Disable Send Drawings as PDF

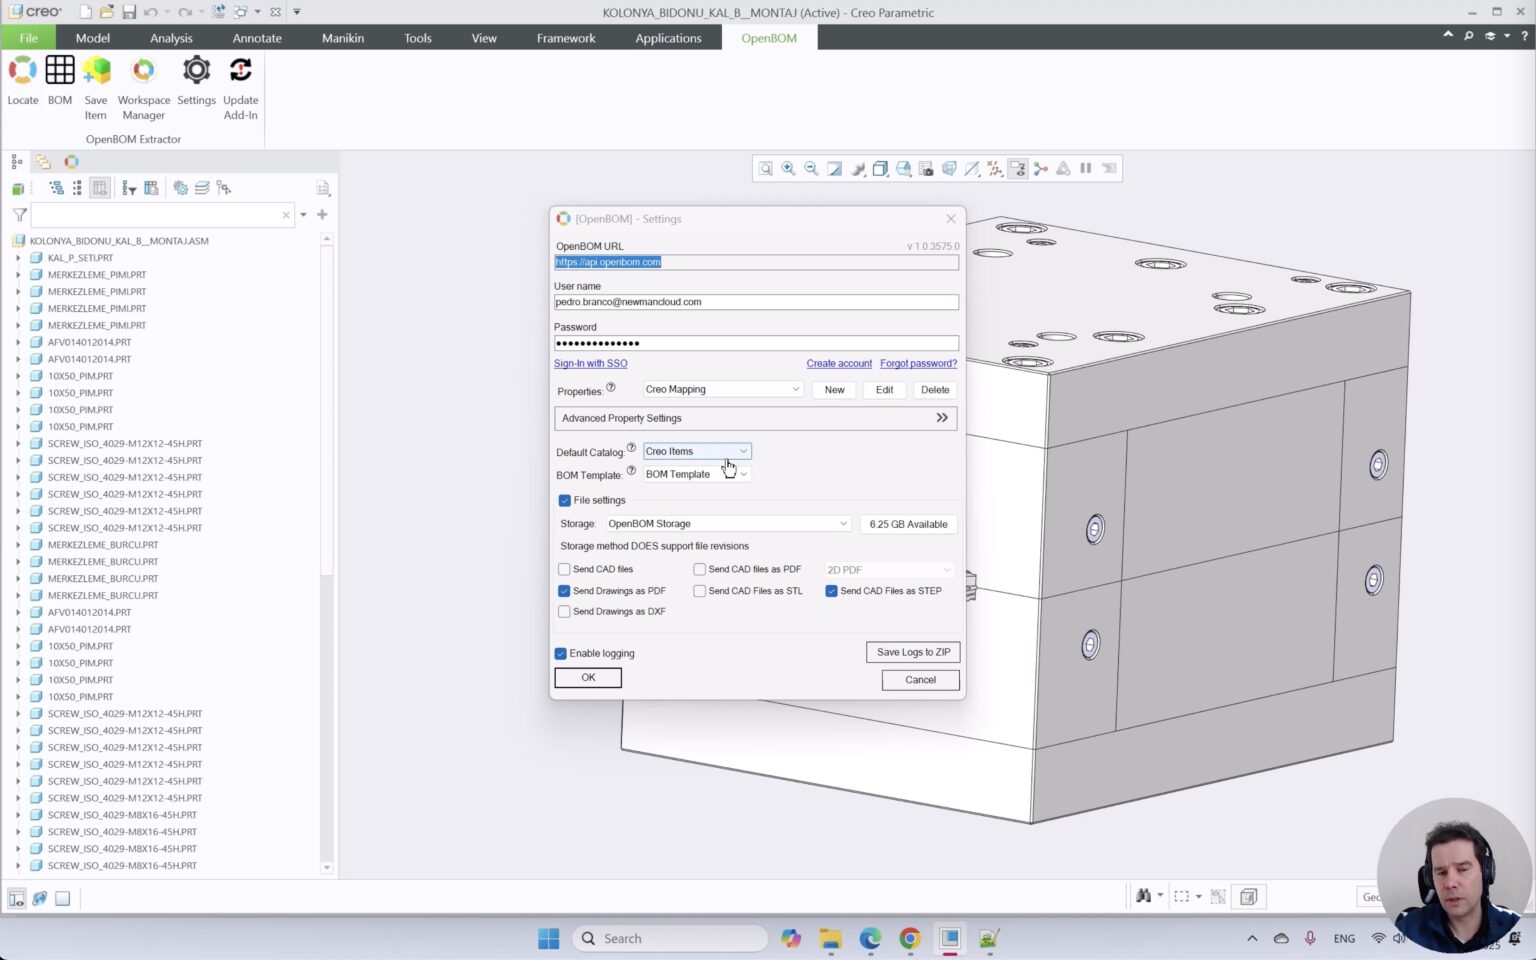click(564, 591)
